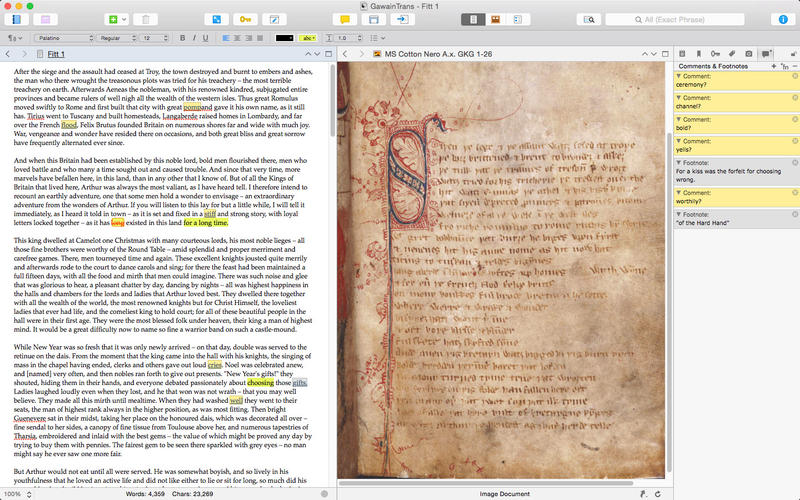800x500 pixels.
Task: Open the Keywords key icon
Action: tap(243, 19)
